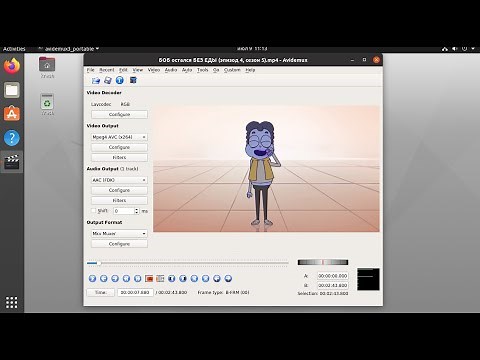Open Ubuntu Software from the dock
The image size is (480, 360).
tap(12, 114)
